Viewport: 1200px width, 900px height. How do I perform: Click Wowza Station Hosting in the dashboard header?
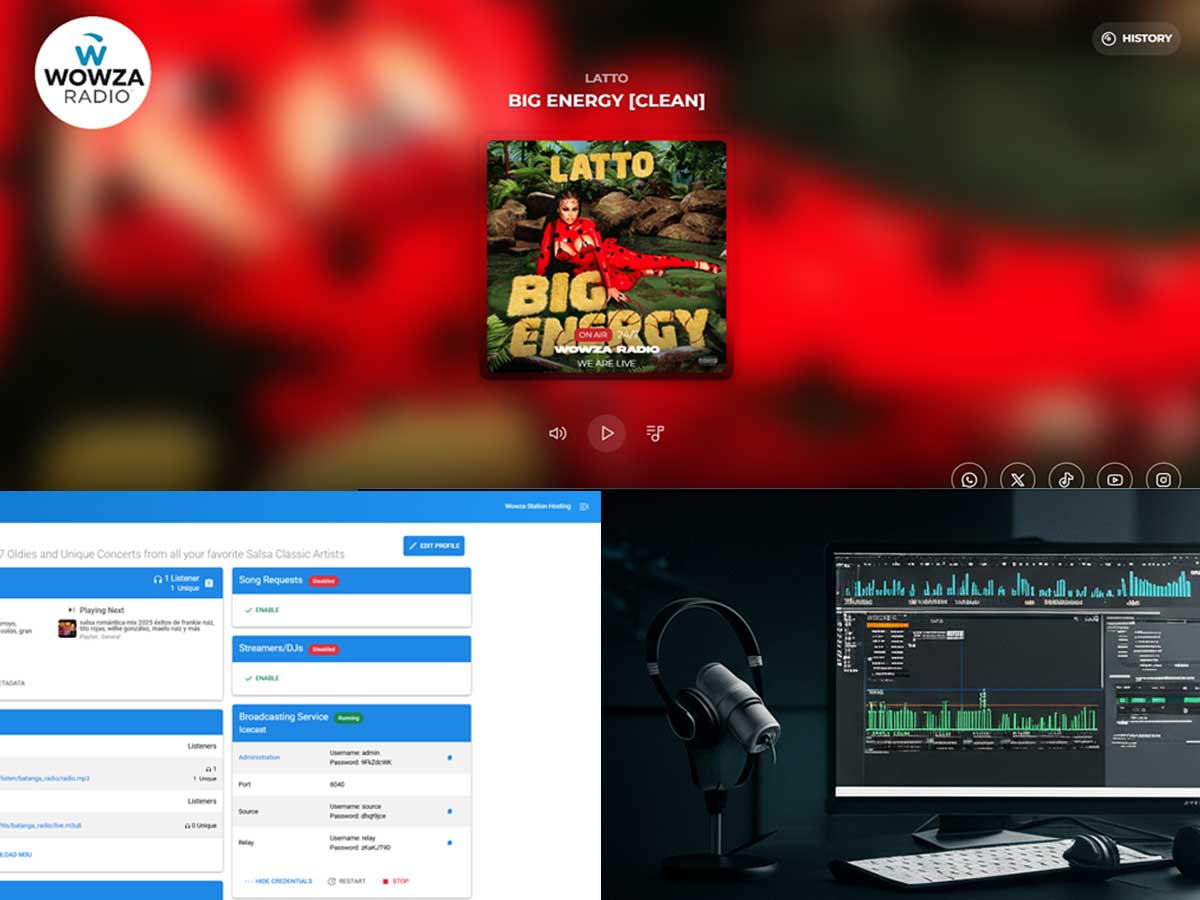[538, 506]
